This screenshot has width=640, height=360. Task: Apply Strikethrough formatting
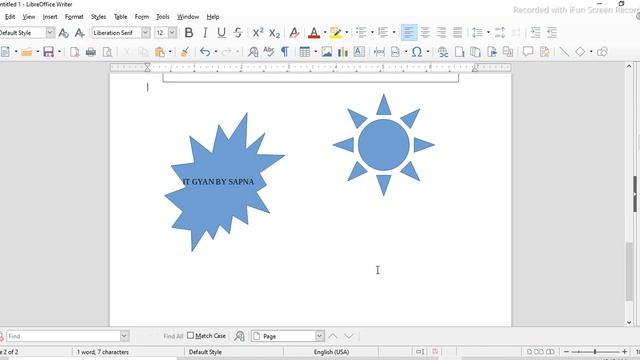238,33
